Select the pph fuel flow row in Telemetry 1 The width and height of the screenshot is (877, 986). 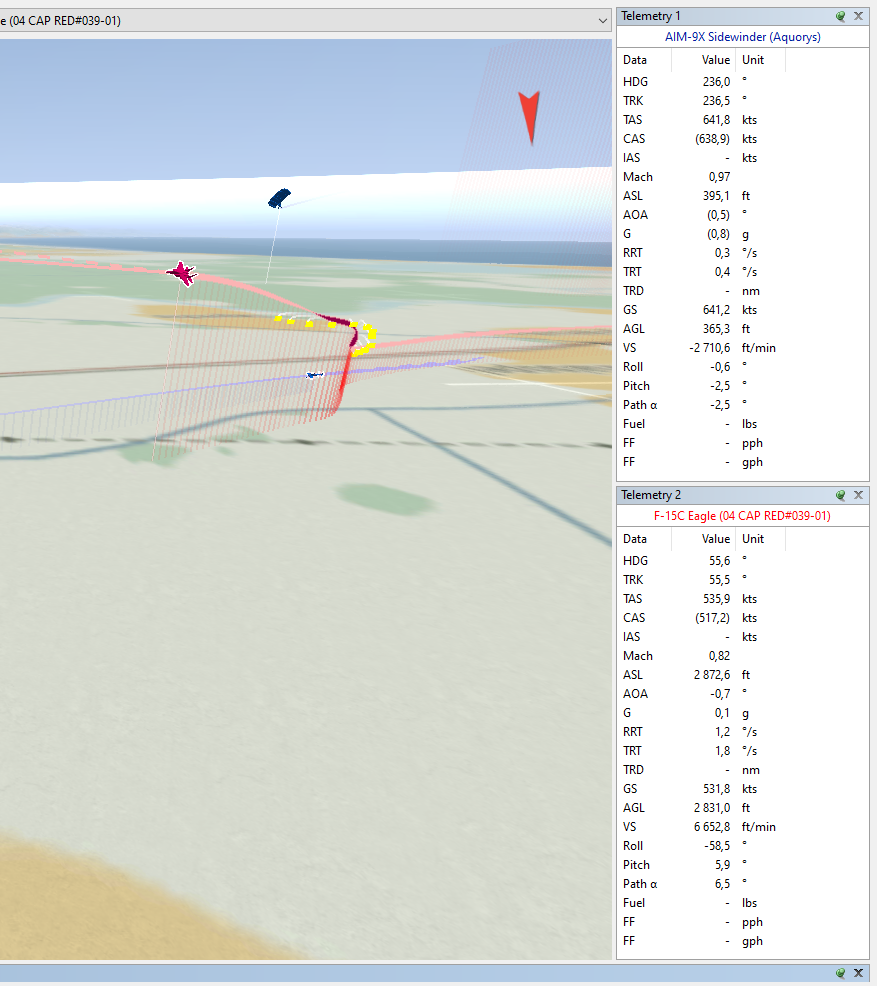click(742, 443)
